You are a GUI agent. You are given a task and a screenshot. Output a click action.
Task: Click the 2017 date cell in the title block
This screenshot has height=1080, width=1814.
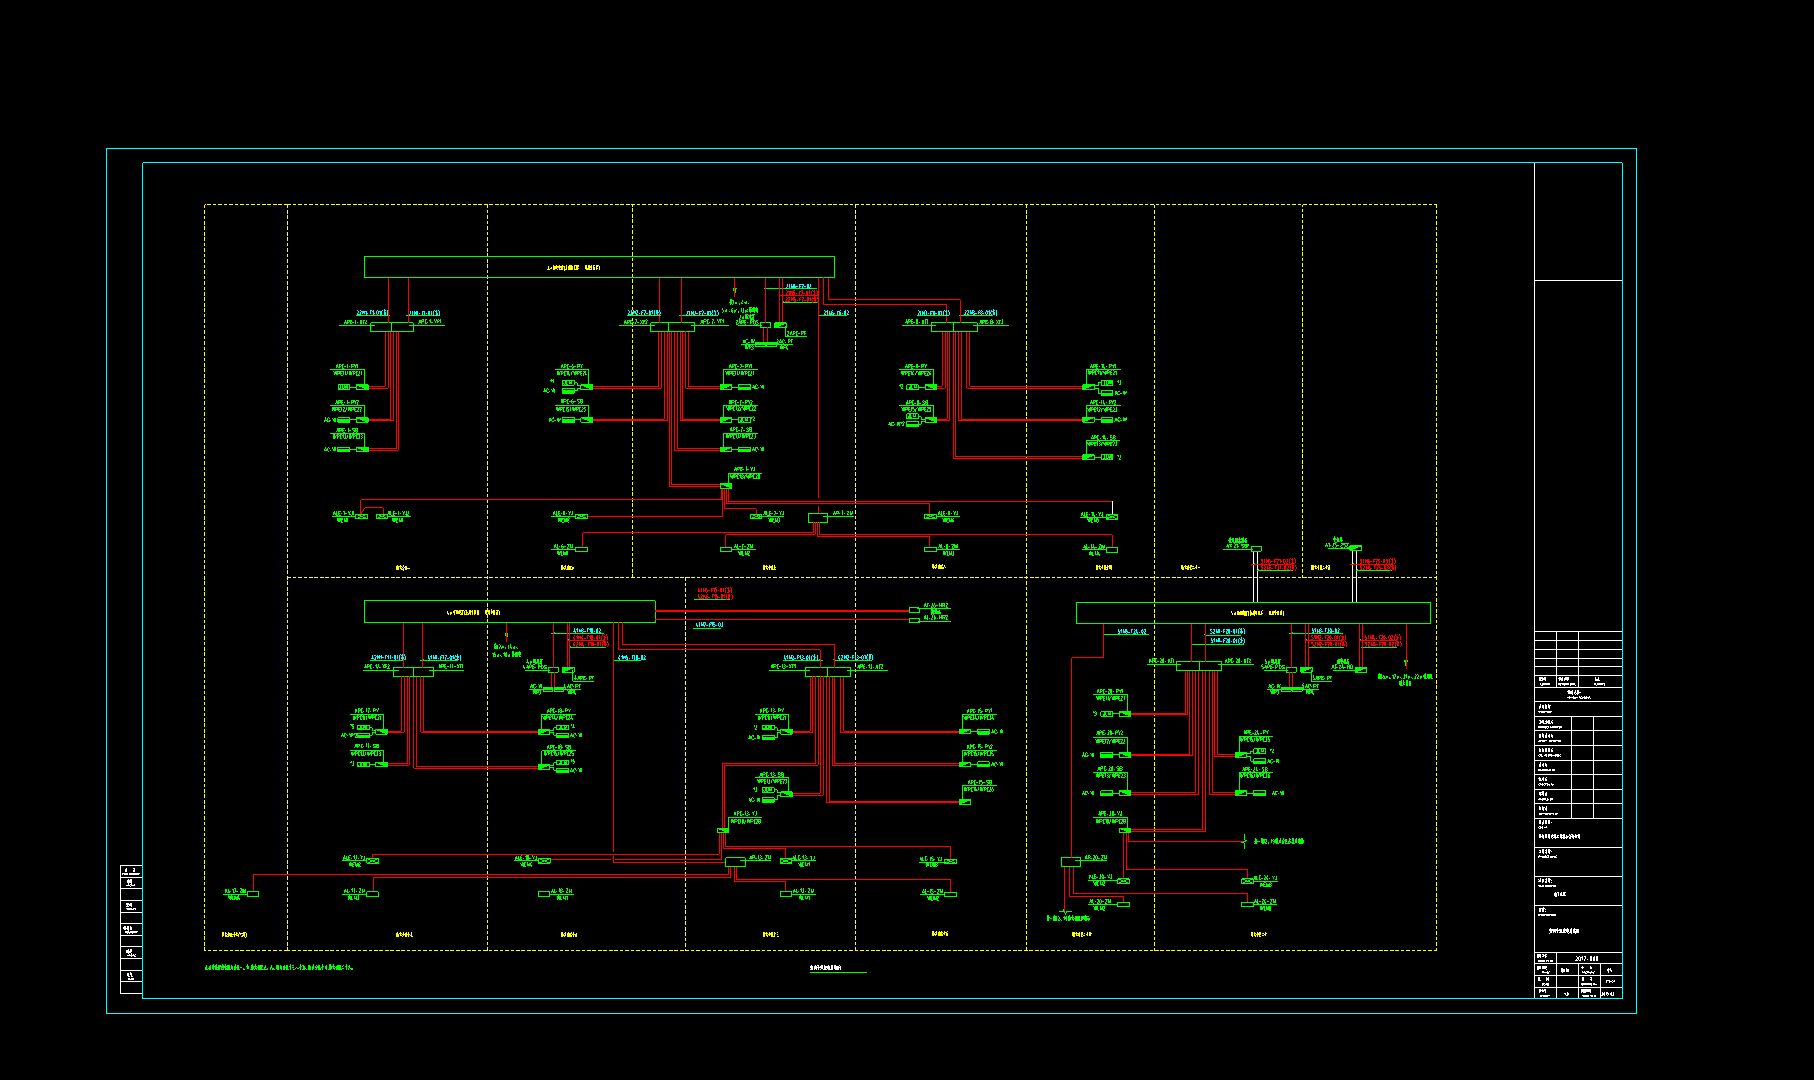tap(1587, 958)
